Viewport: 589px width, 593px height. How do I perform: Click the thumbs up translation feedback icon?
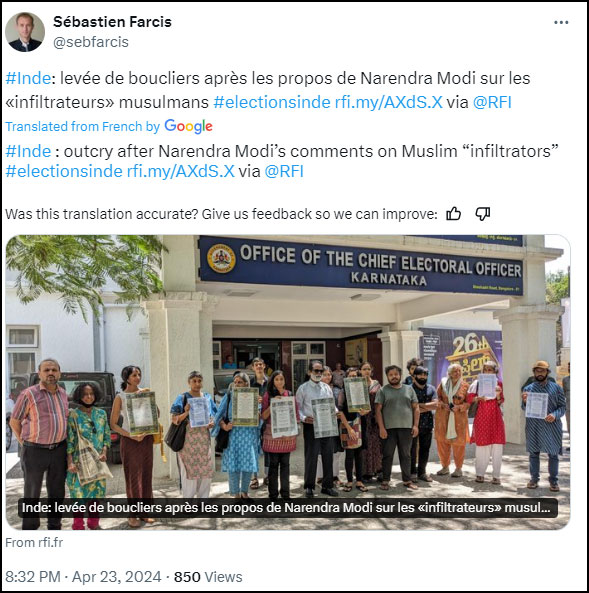[x=453, y=214]
